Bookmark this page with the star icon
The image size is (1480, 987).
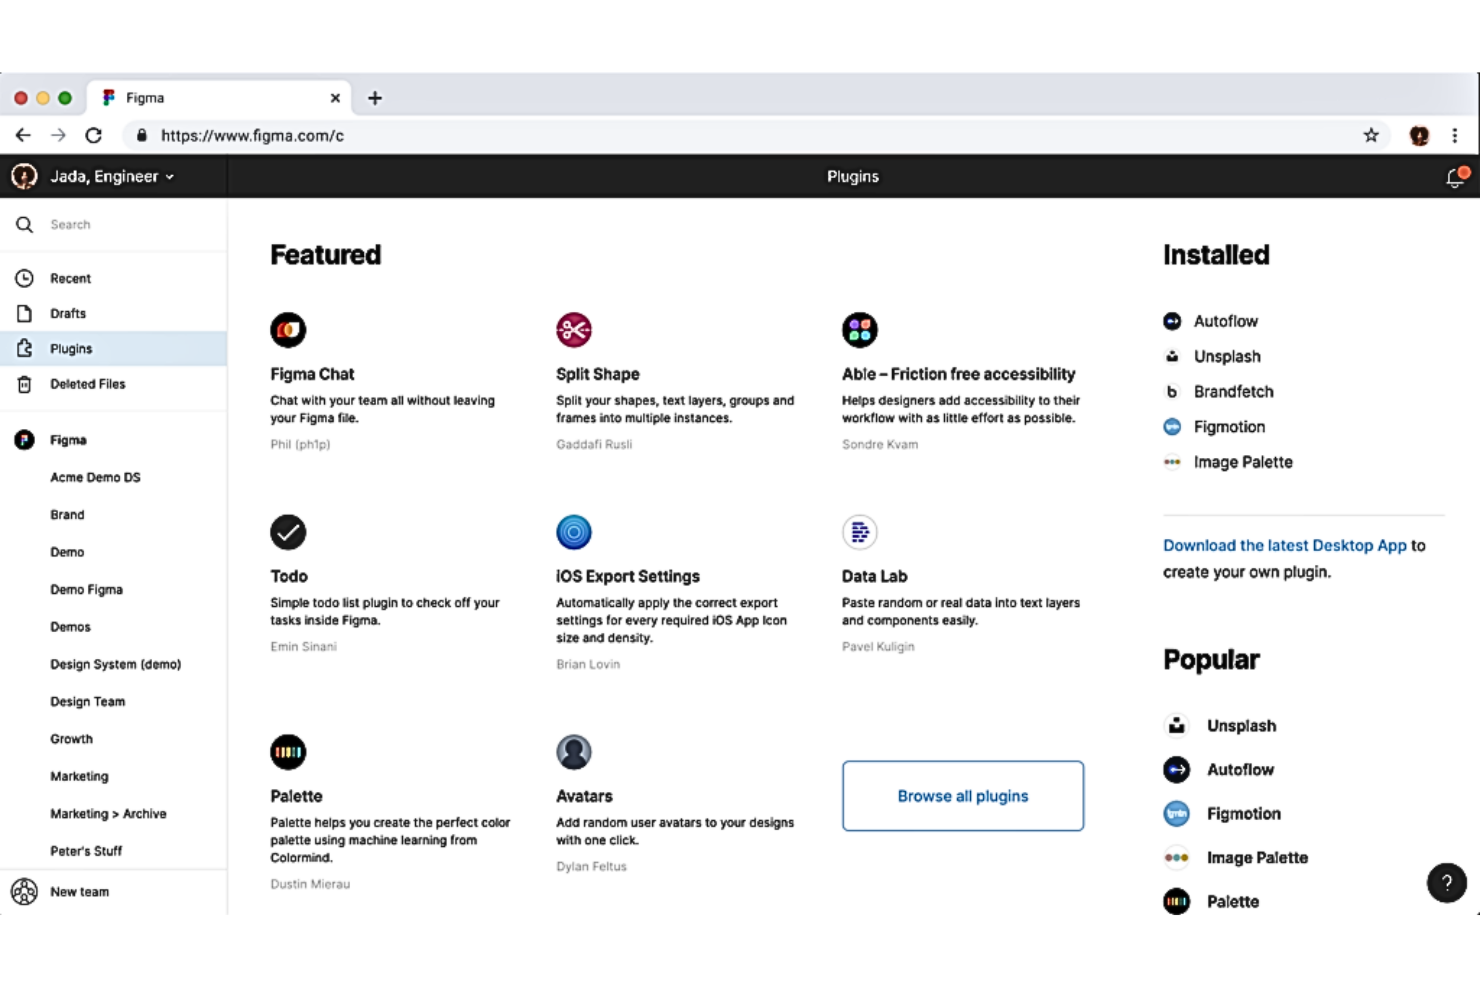point(1371,135)
